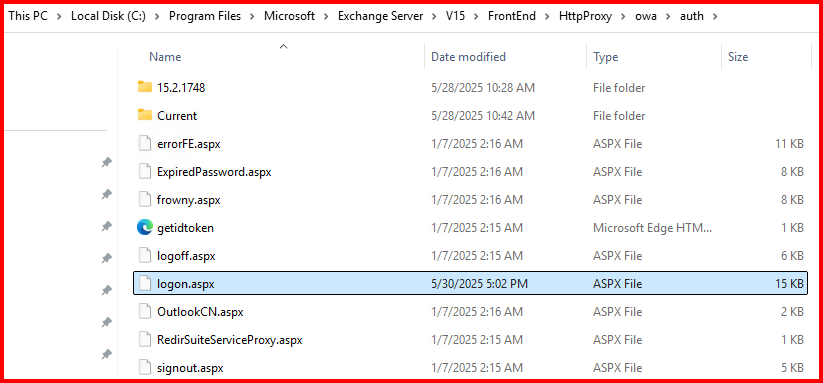Sort files by Type column header
823x383 pixels.
click(606, 57)
